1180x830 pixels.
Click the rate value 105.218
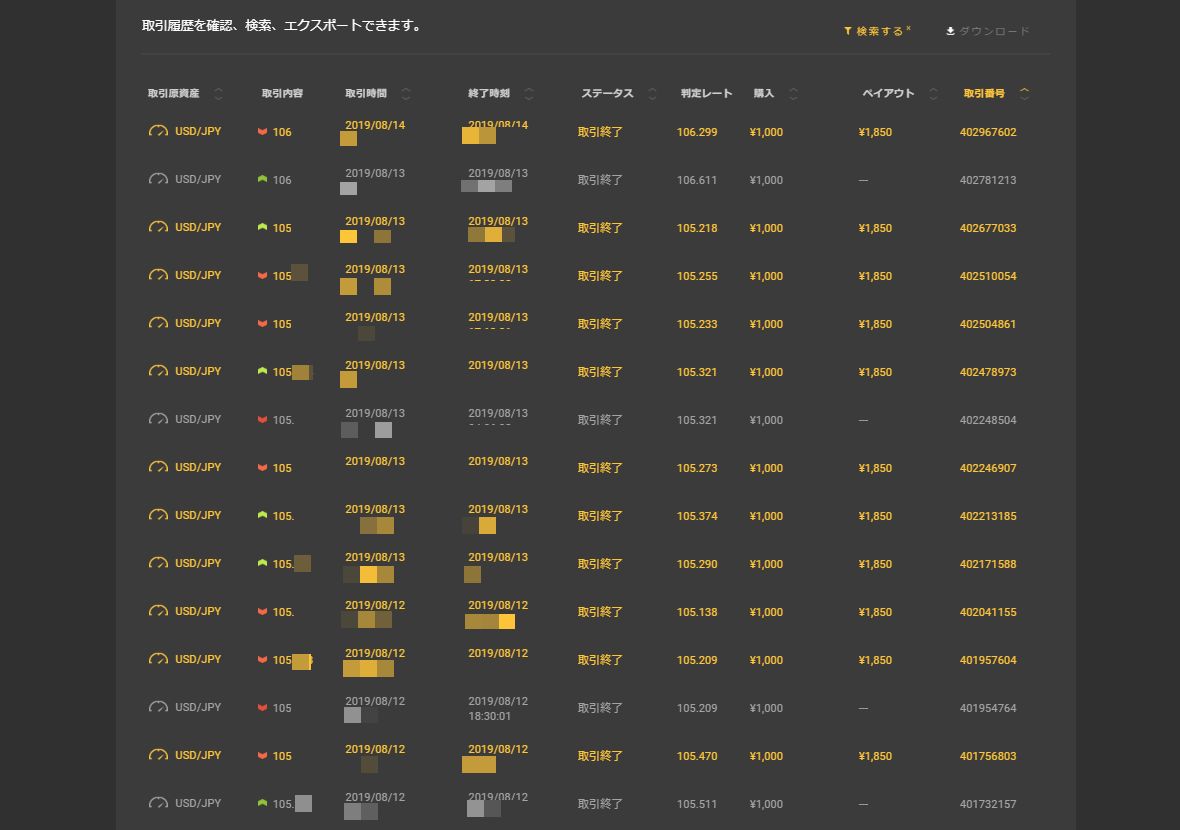(697, 228)
